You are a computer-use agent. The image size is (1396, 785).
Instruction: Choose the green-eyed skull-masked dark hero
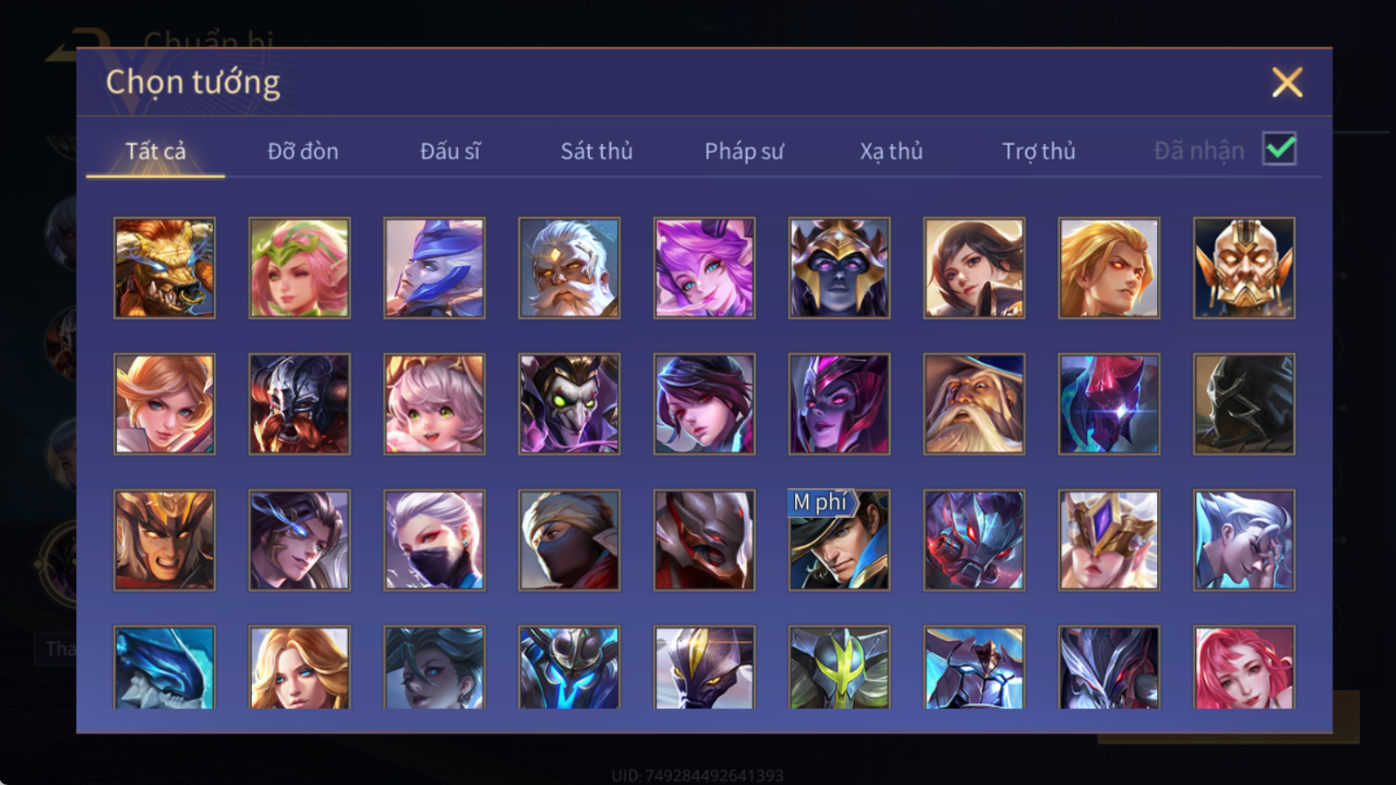pyautogui.click(x=569, y=404)
